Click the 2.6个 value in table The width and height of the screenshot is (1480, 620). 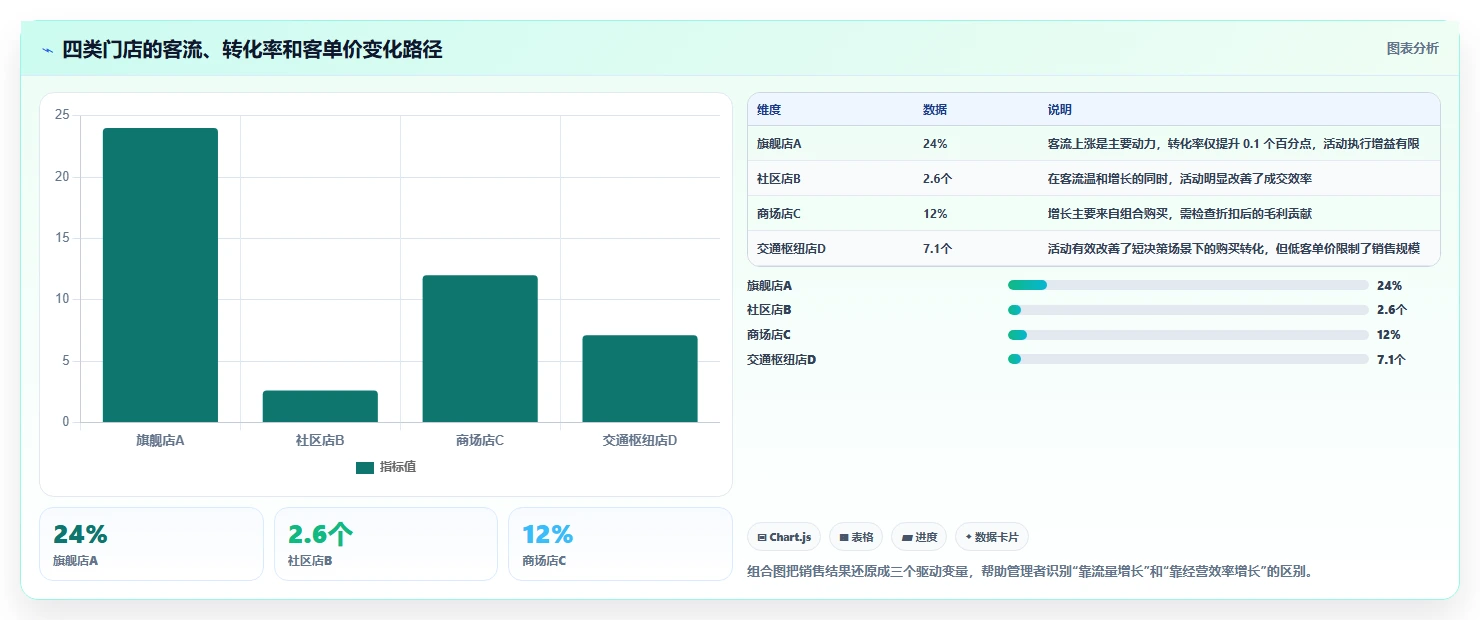[937, 178]
